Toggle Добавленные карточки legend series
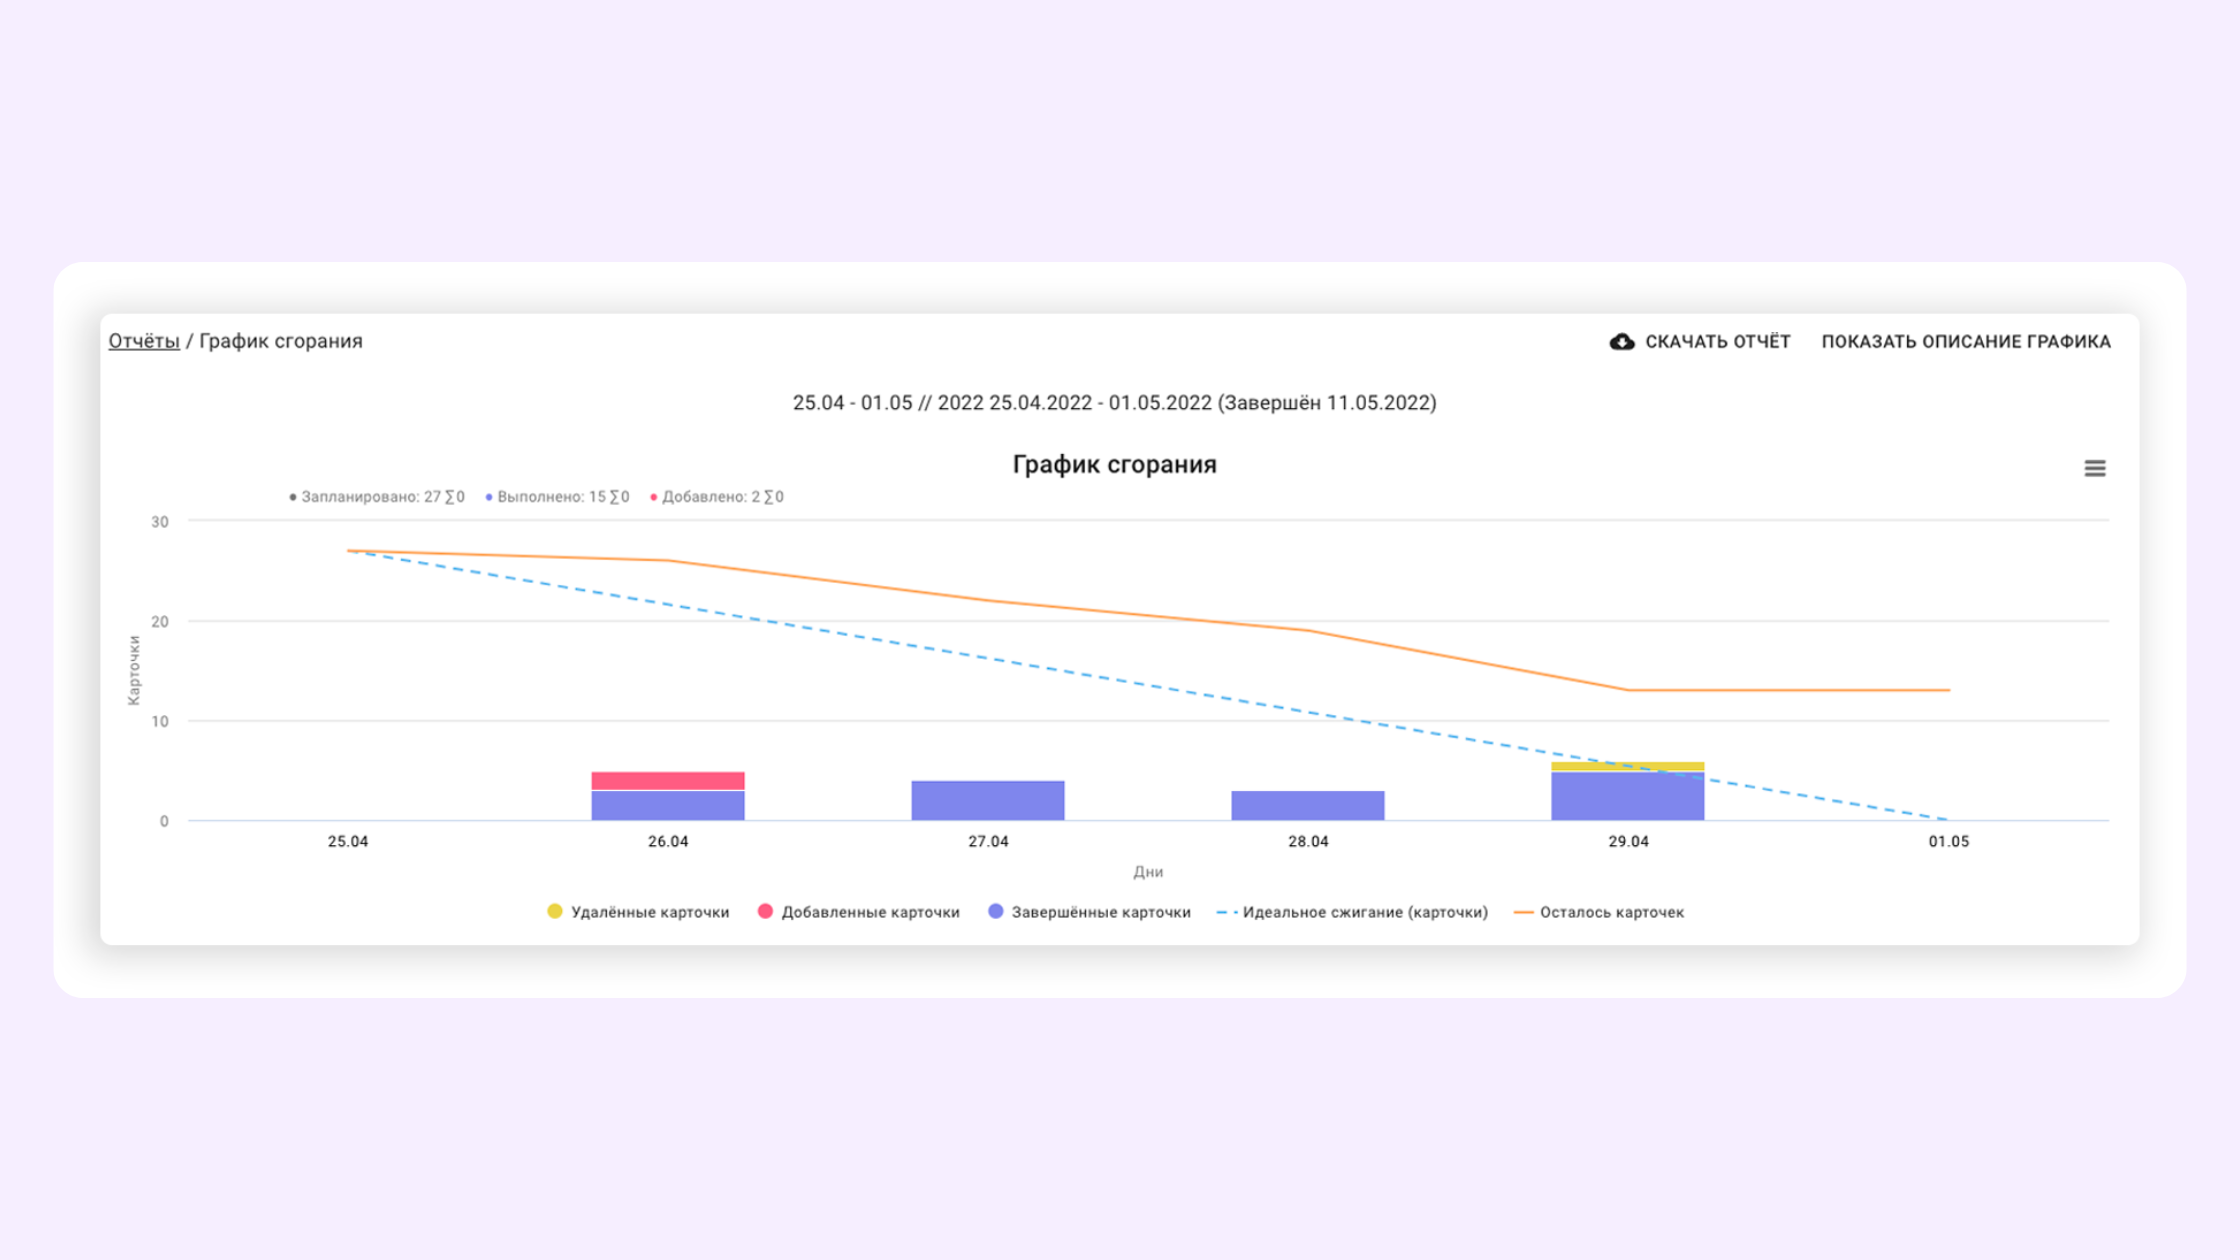Image resolution: width=2240 pixels, height=1260 pixels. click(869, 912)
